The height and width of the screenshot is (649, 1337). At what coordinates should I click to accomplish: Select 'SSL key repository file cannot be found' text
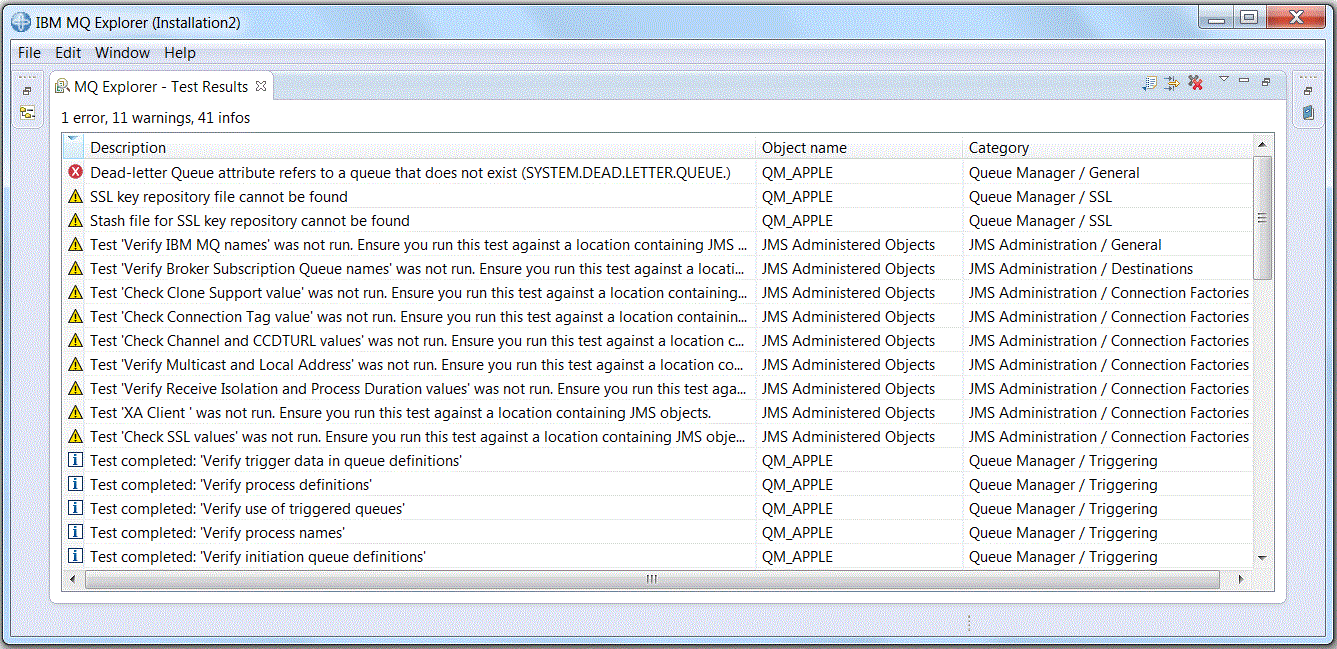[219, 197]
